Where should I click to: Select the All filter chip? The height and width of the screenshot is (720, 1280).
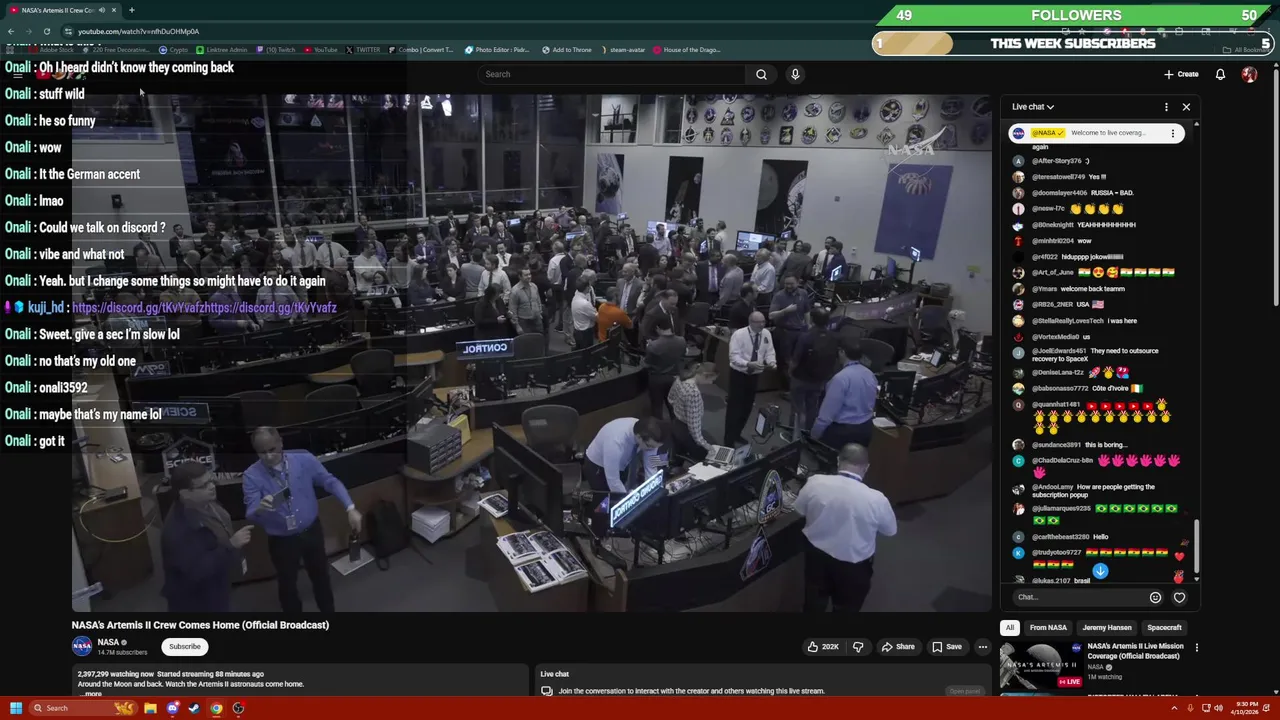click(x=1010, y=628)
